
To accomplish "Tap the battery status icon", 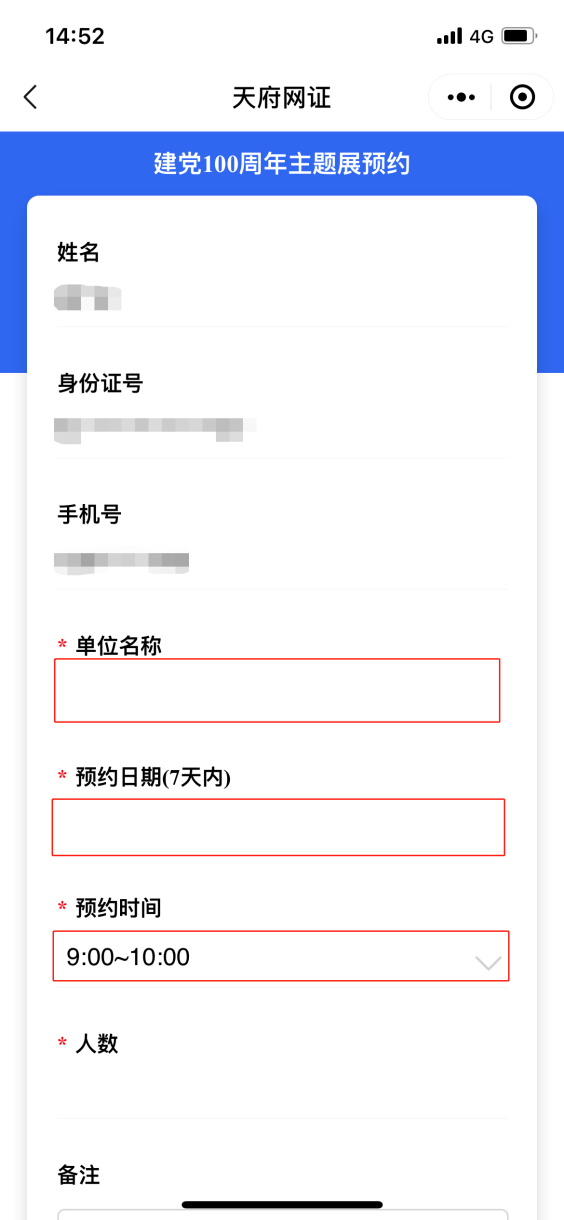I will (x=519, y=36).
